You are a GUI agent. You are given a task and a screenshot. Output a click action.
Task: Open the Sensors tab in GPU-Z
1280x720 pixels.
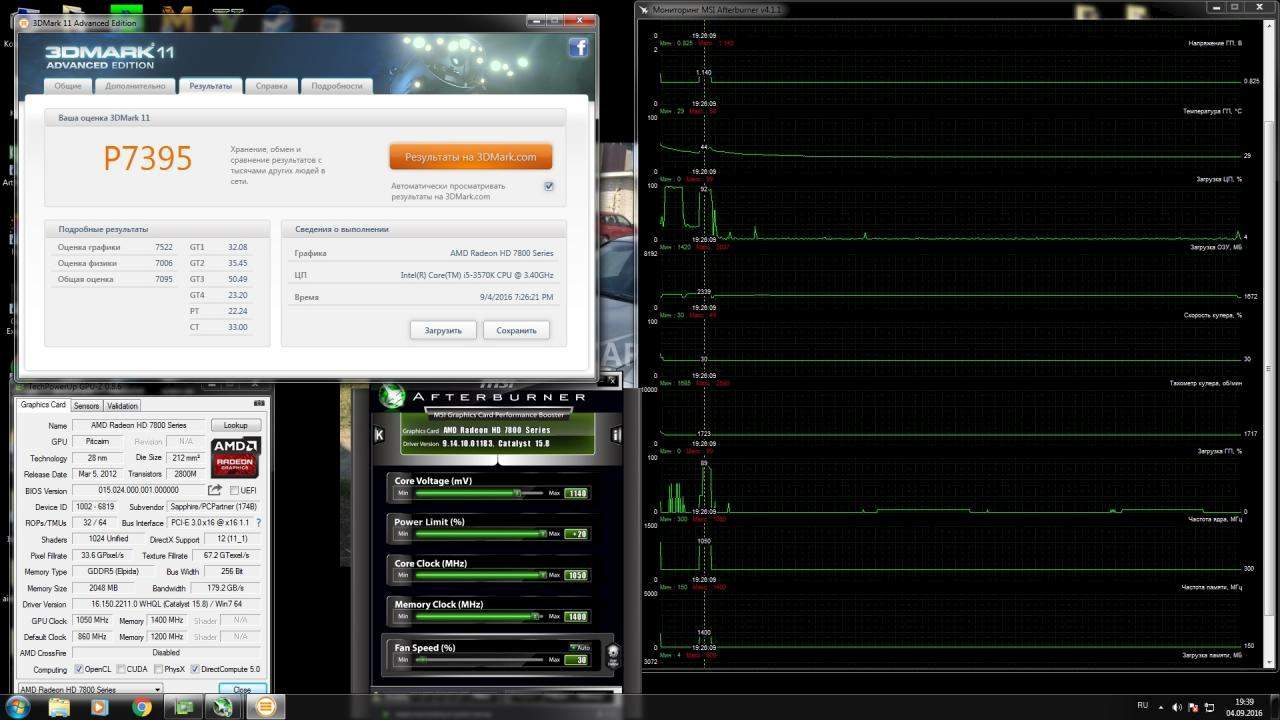click(87, 405)
